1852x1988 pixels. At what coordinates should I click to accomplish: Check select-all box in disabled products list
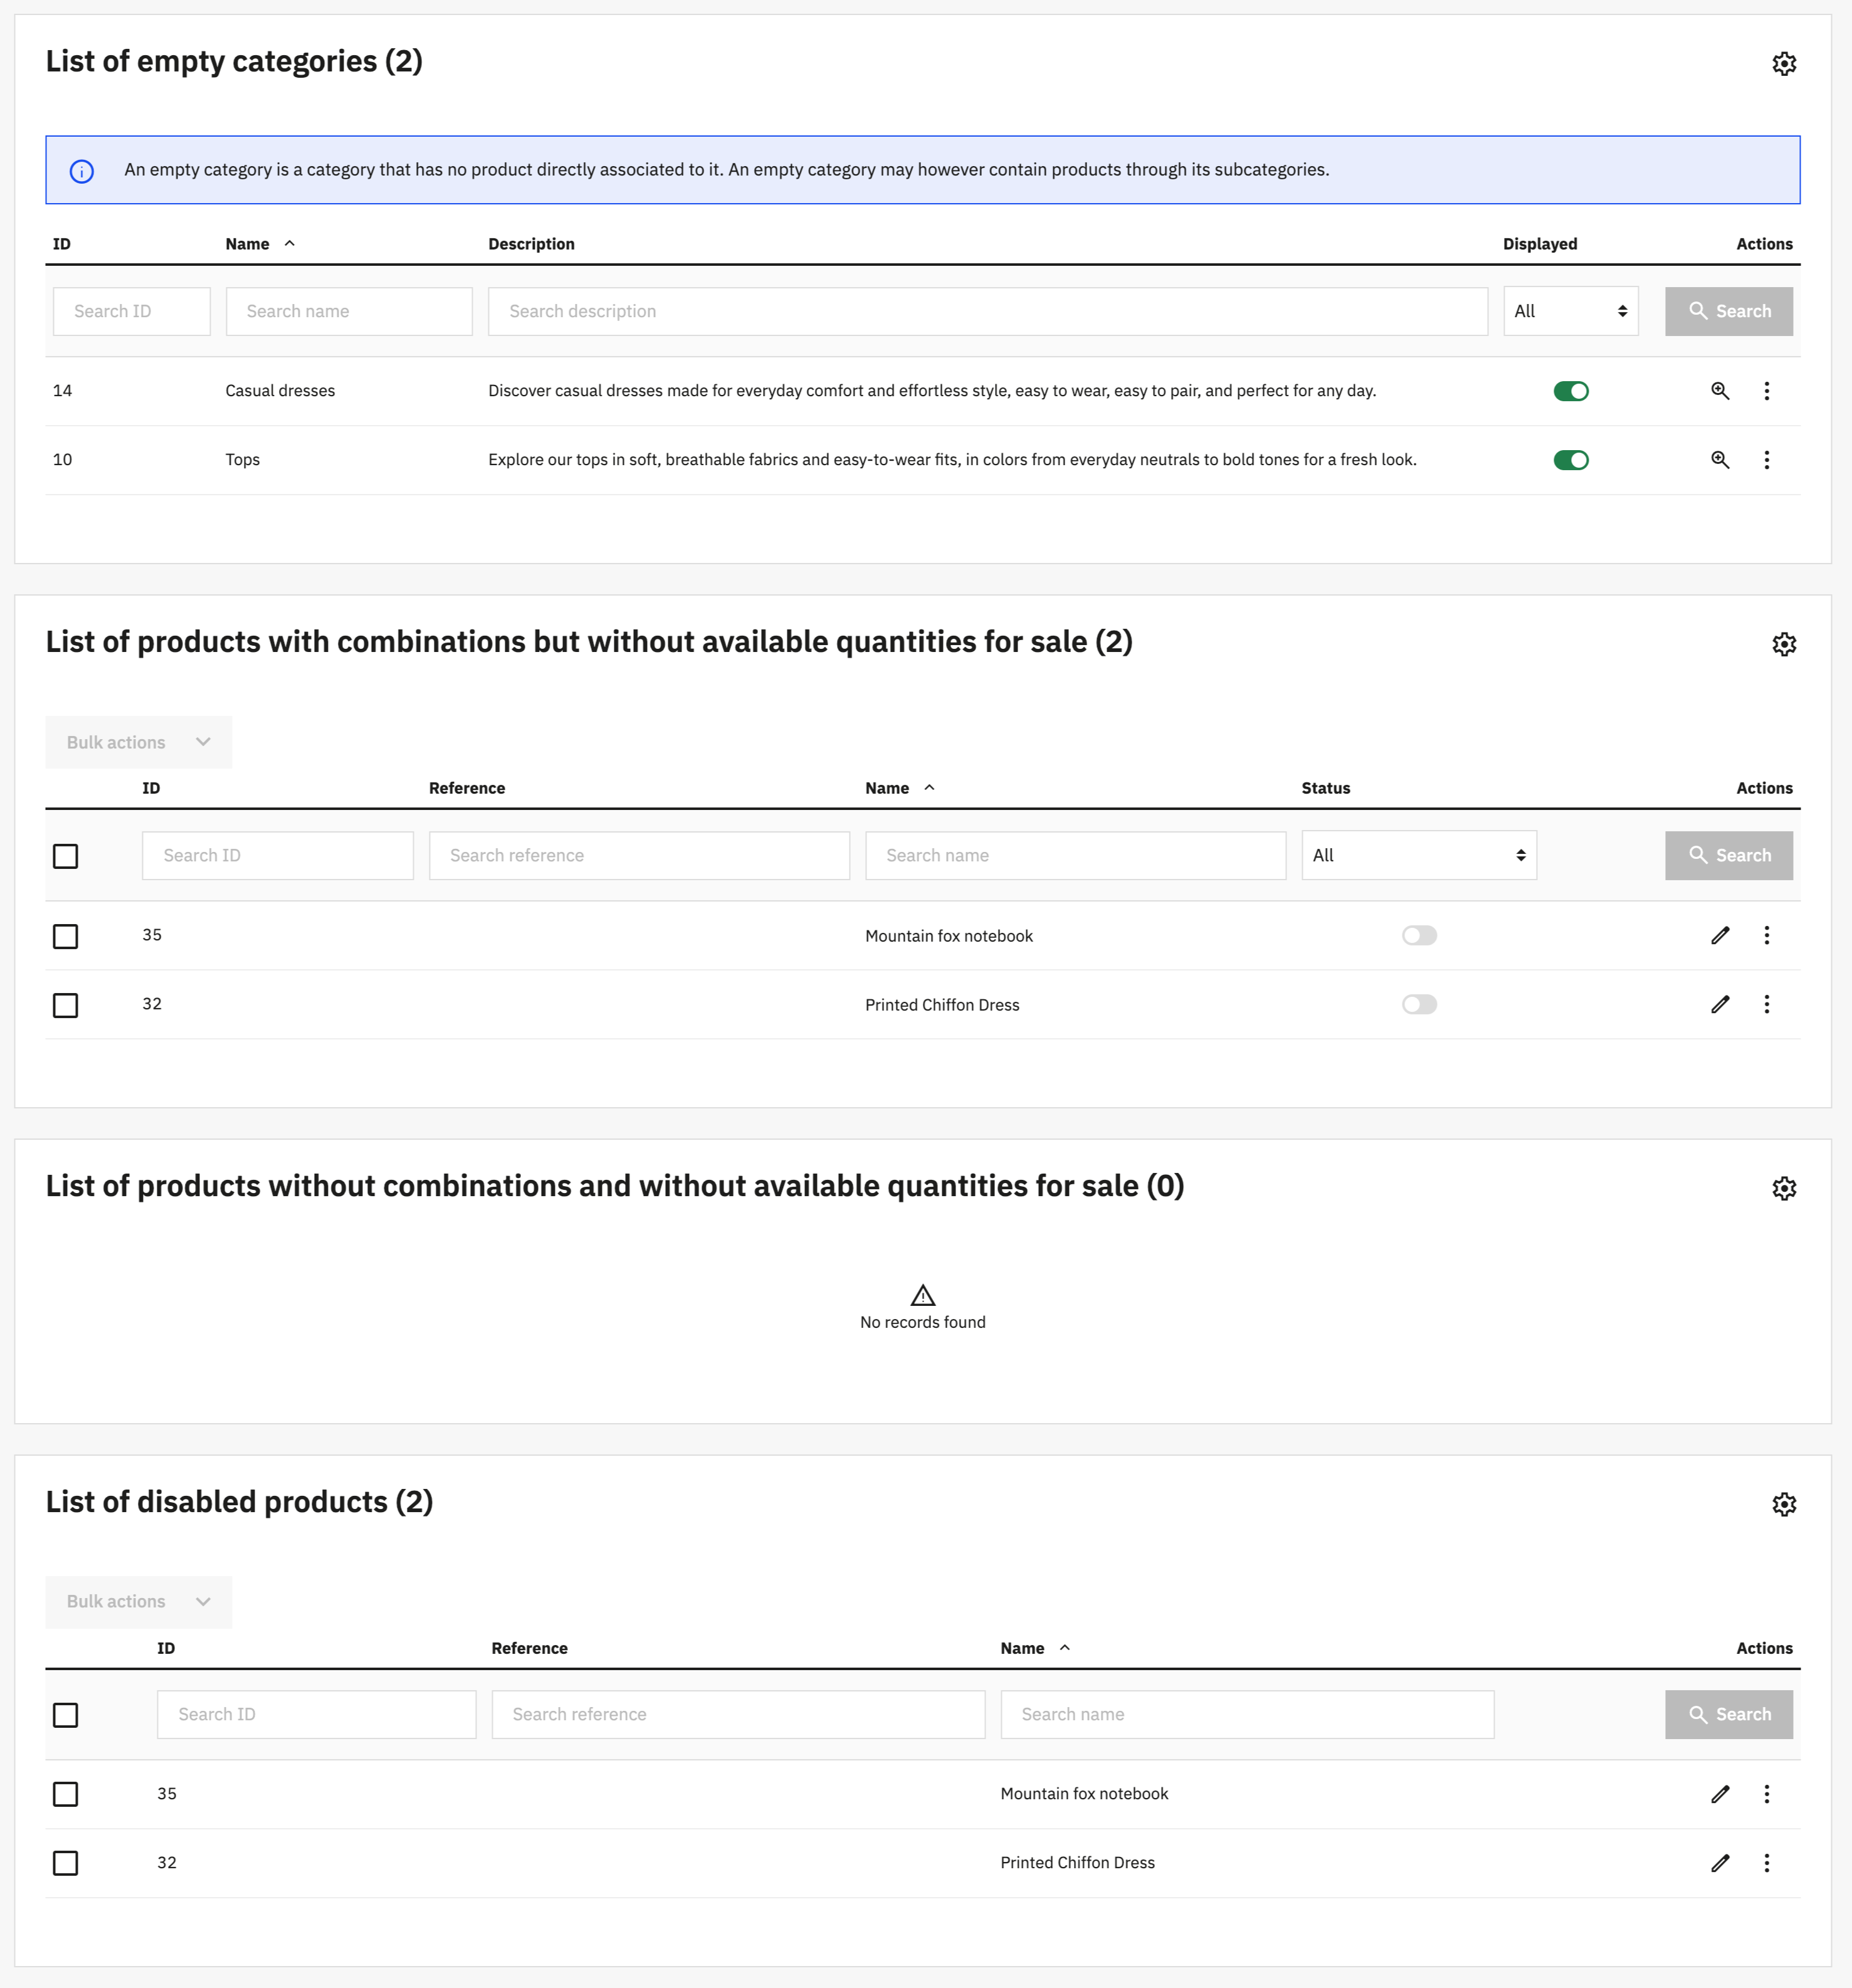point(66,1715)
